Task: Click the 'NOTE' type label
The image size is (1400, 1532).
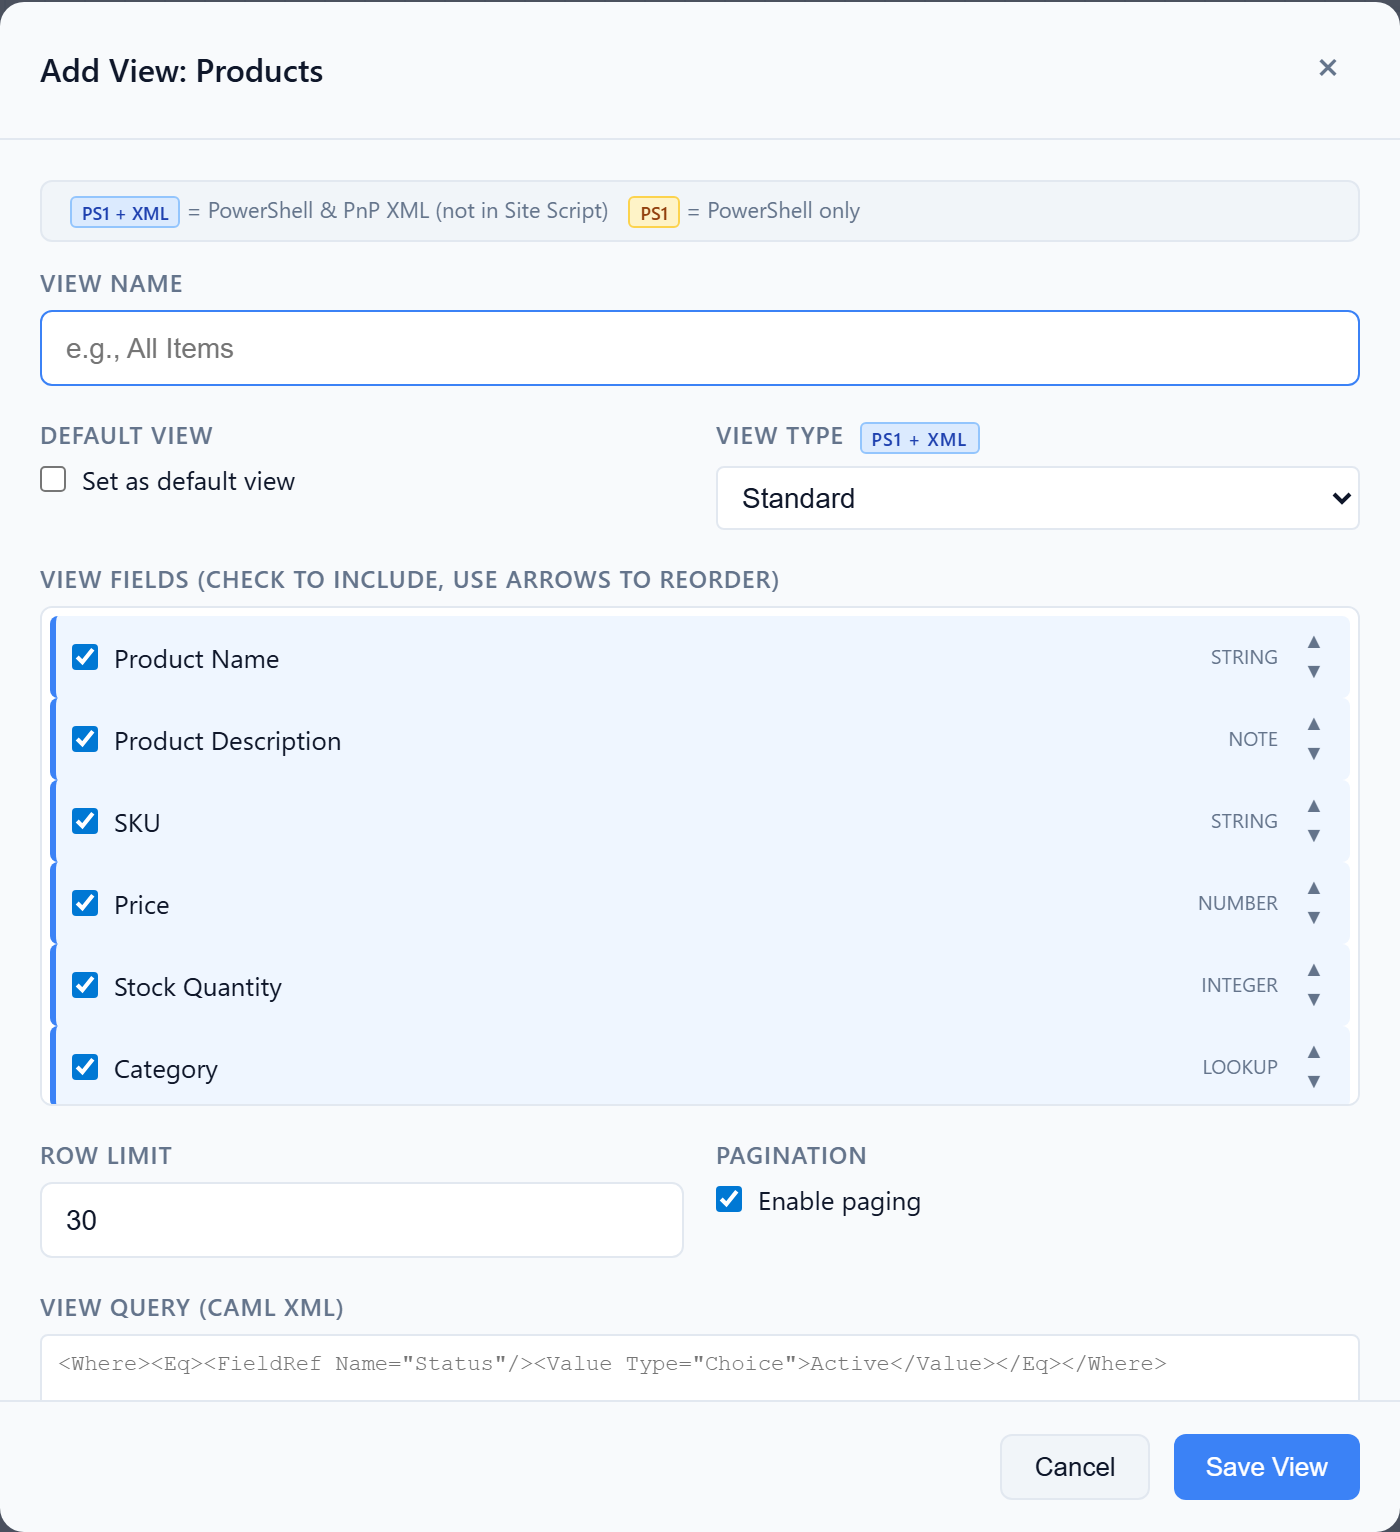Action: click(1253, 739)
